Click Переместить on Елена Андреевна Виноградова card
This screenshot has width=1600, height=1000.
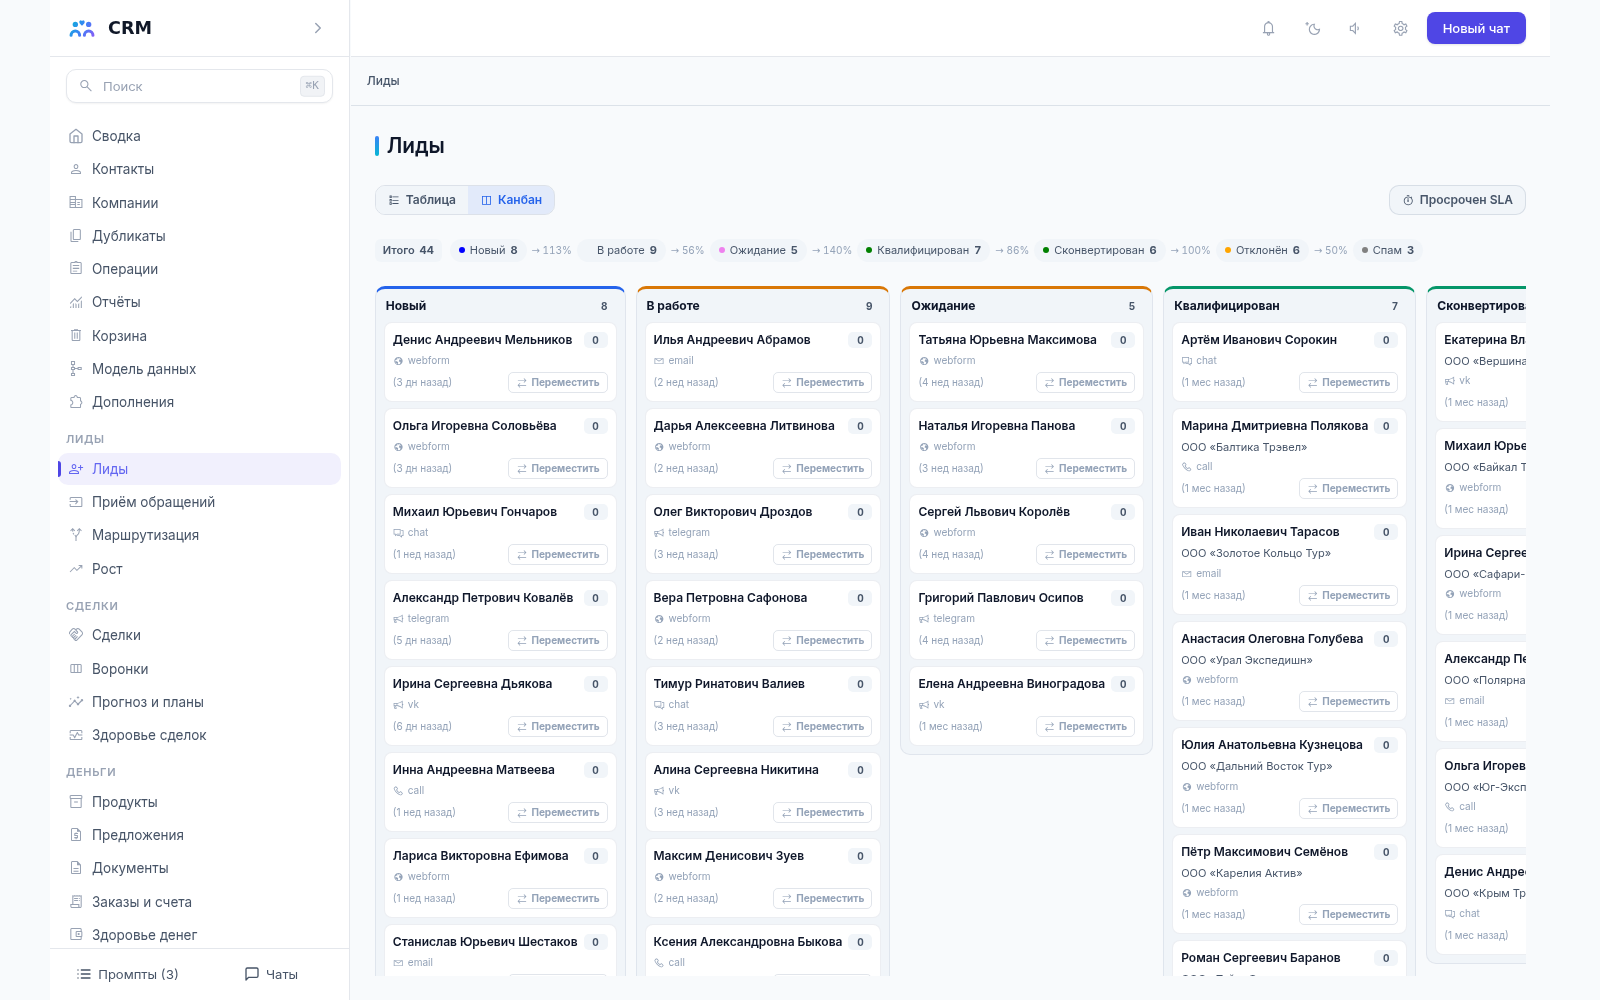pos(1085,726)
